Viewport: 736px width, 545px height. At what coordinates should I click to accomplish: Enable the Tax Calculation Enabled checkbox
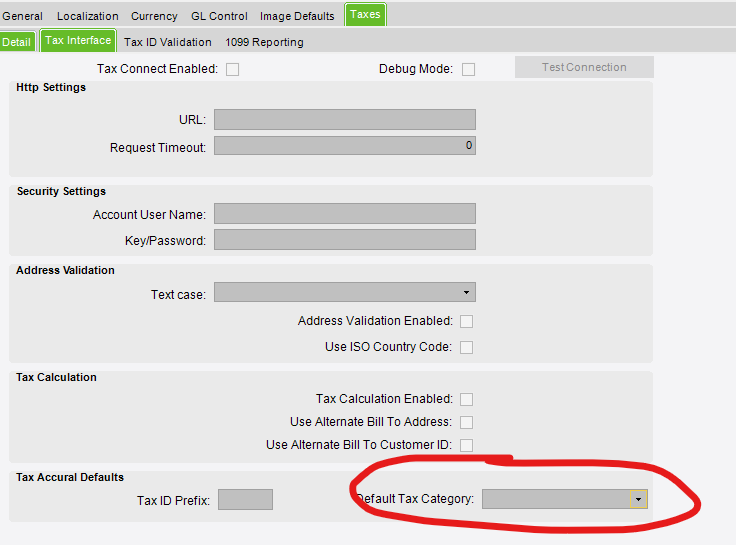(x=467, y=399)
